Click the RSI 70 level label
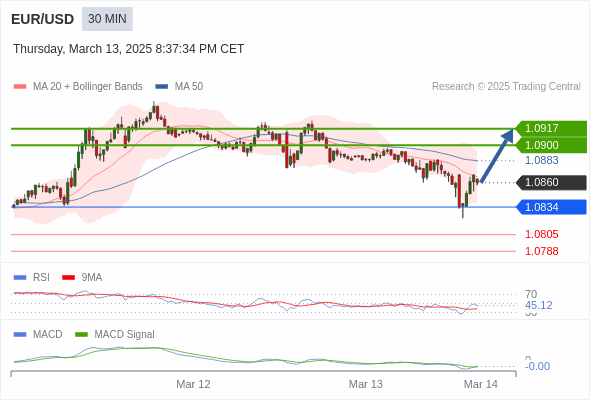Screen dimensions: 590x400 [531, 294]
